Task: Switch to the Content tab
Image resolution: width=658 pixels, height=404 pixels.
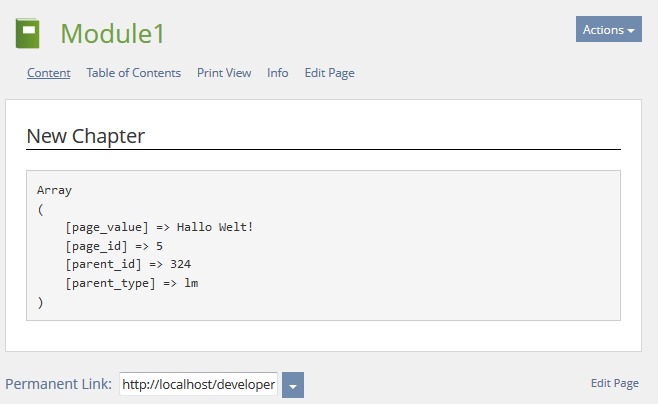Action: (49, 73)
